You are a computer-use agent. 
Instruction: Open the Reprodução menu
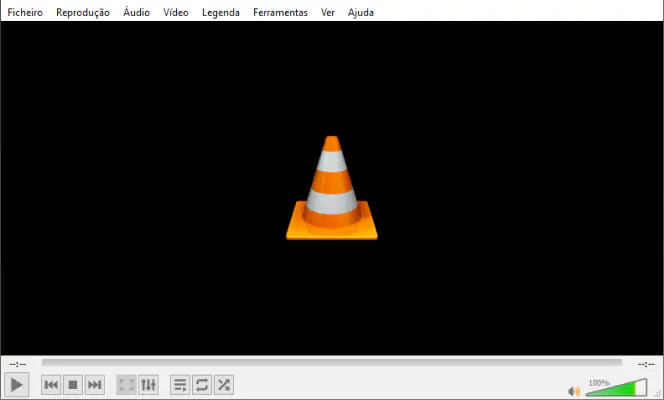tap(83, 12)
